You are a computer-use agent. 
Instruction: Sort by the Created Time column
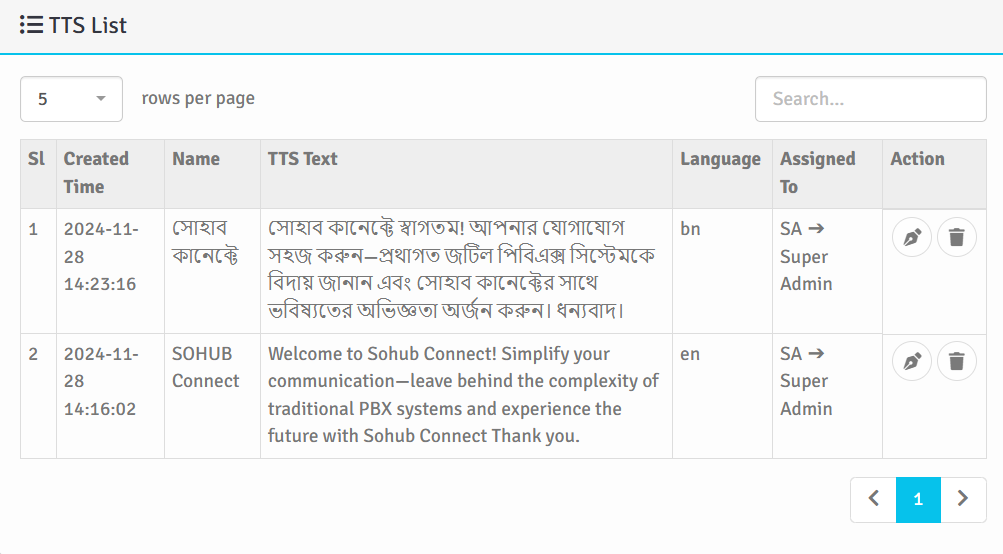(96, 172)
